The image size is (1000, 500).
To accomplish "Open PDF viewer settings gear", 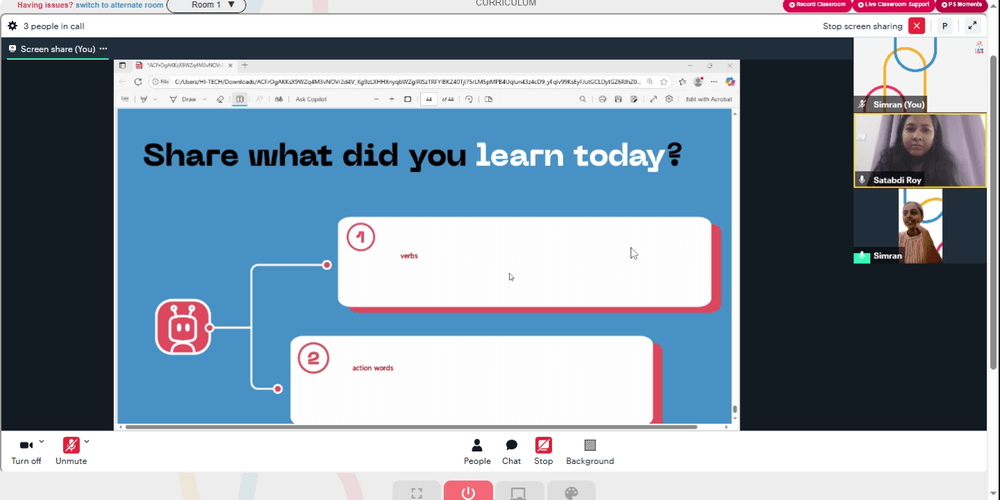I will pos(669,99).
